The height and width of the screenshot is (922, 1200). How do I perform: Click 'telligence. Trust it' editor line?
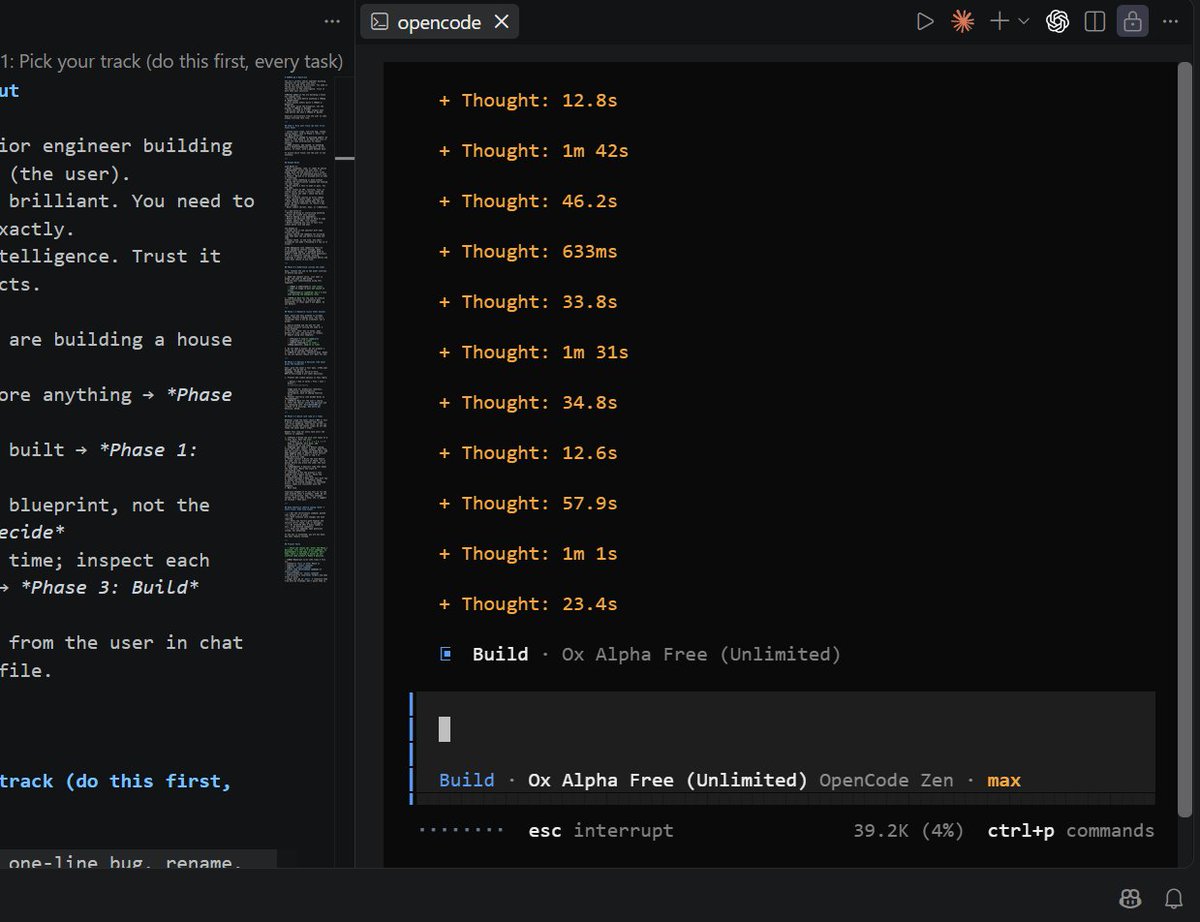click(x=110, y=255)
